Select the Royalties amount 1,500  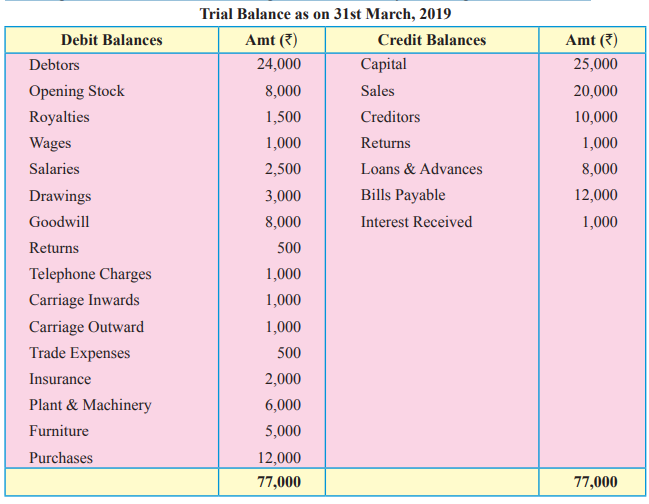tap(283, 117)
